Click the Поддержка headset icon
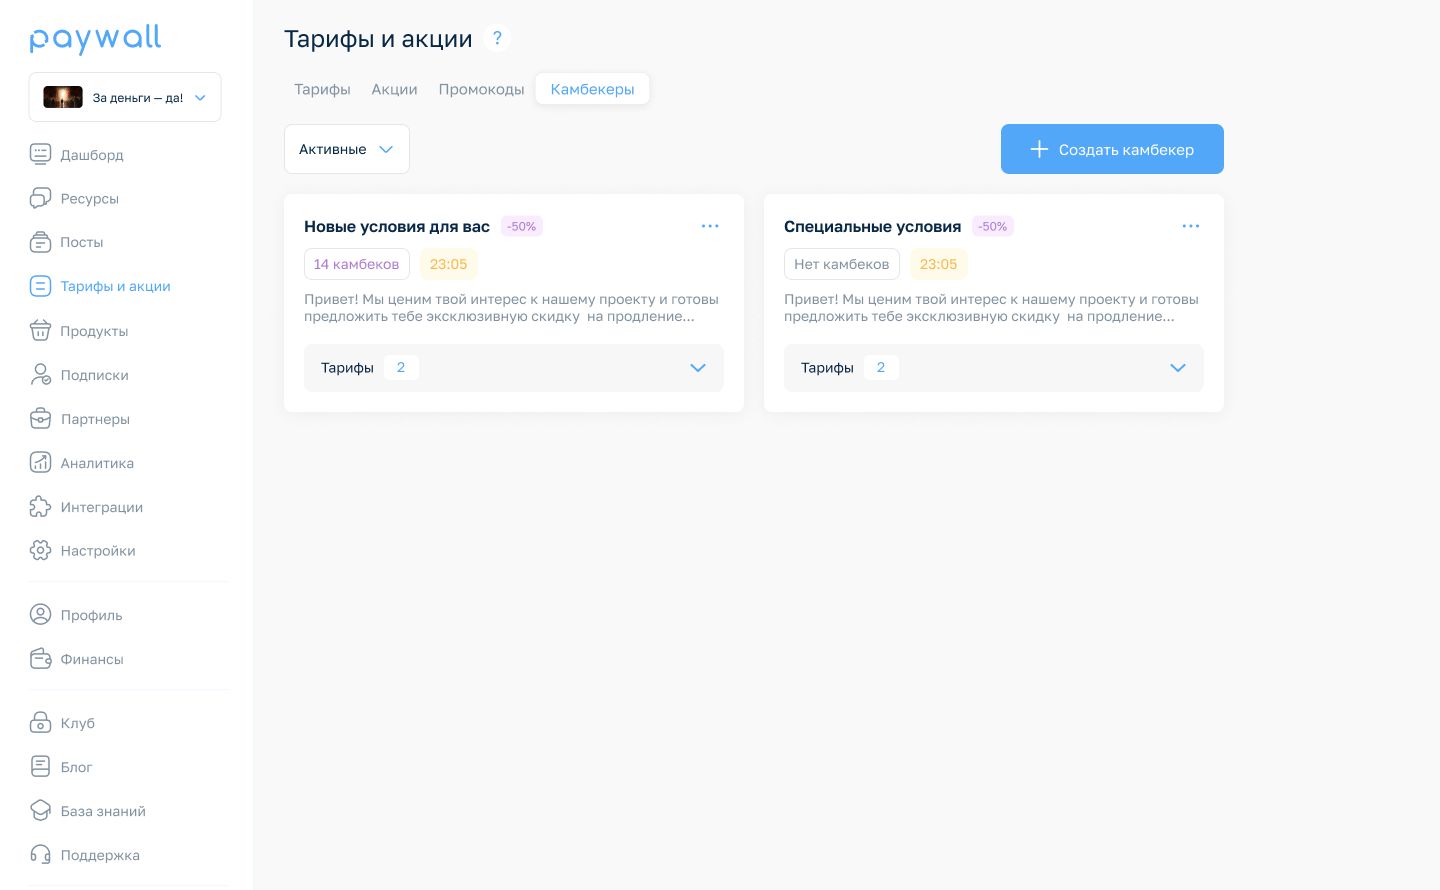 pyautogui.click(x=40, y=854)
